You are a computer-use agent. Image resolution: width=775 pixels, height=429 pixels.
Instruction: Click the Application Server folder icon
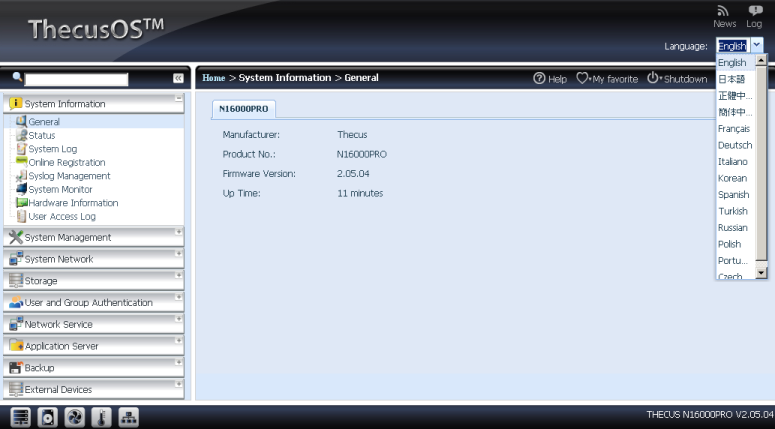(16, 345)
